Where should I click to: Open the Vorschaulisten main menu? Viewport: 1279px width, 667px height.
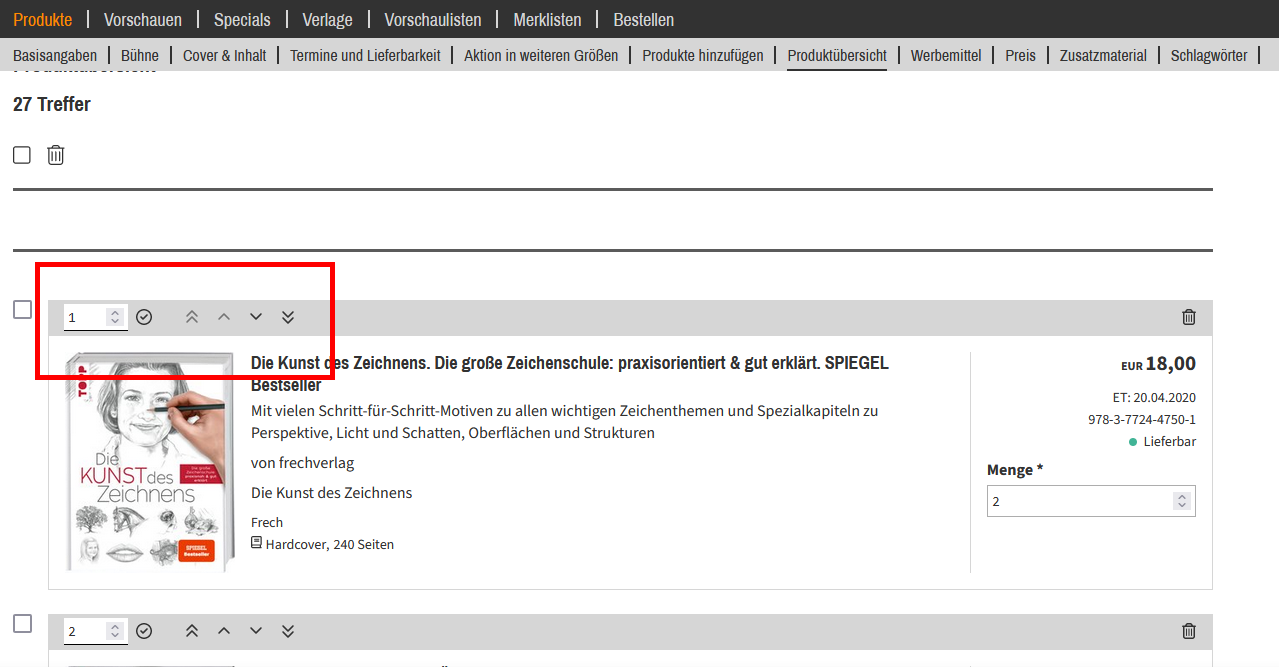[433, 20]
